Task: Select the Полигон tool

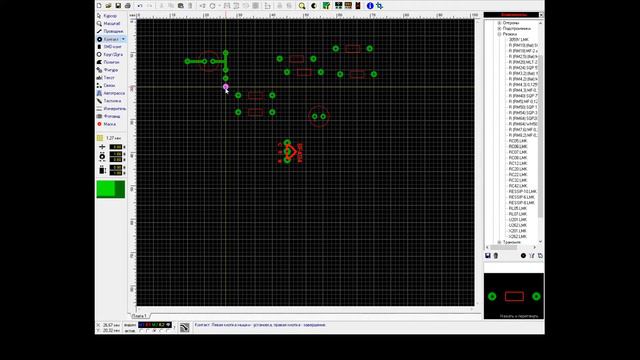Action: point(111,62)
